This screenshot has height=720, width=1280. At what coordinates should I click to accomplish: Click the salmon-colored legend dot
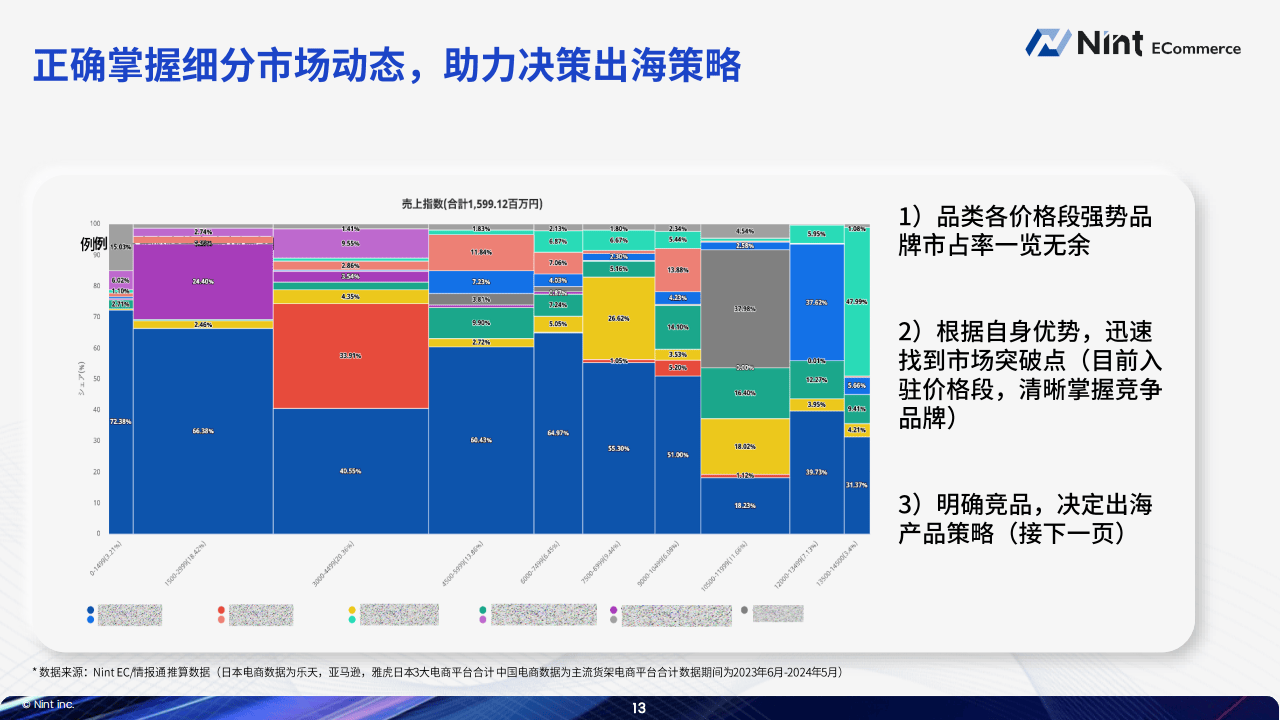pos(221,620)
